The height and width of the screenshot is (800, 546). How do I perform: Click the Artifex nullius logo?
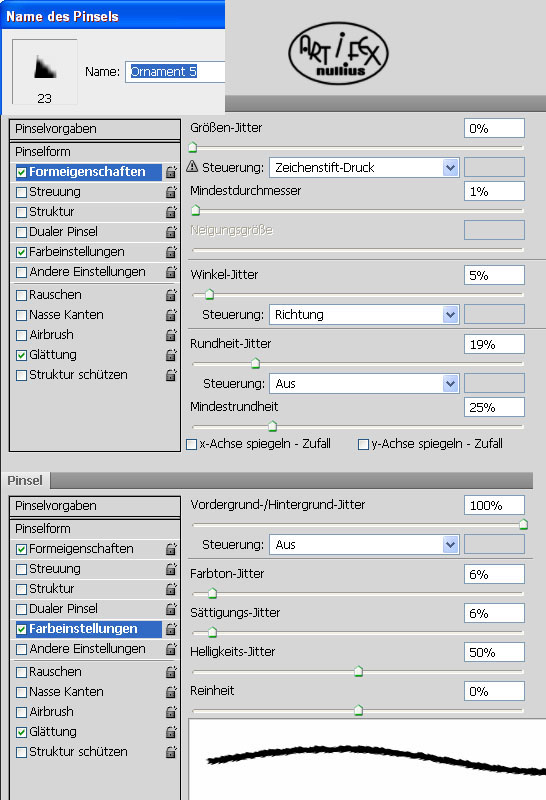(338, 53)
